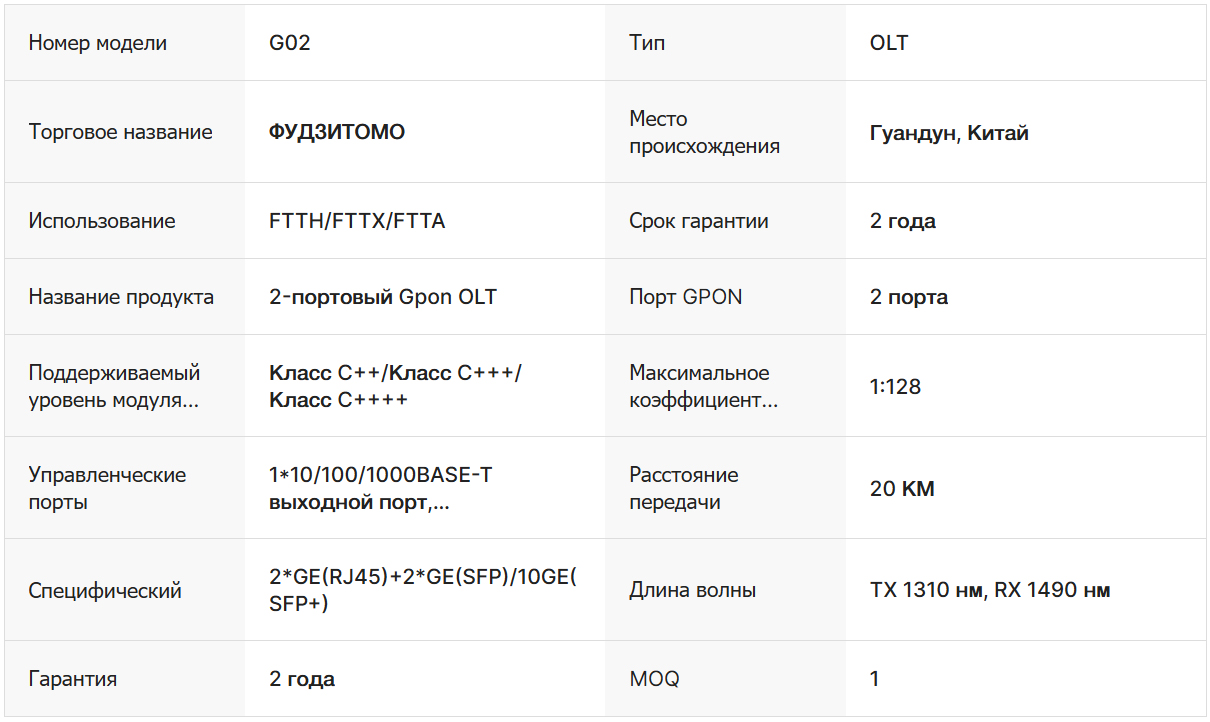Expand the truncated выходной порт value

pyautogui.click(x=359, y=502)
